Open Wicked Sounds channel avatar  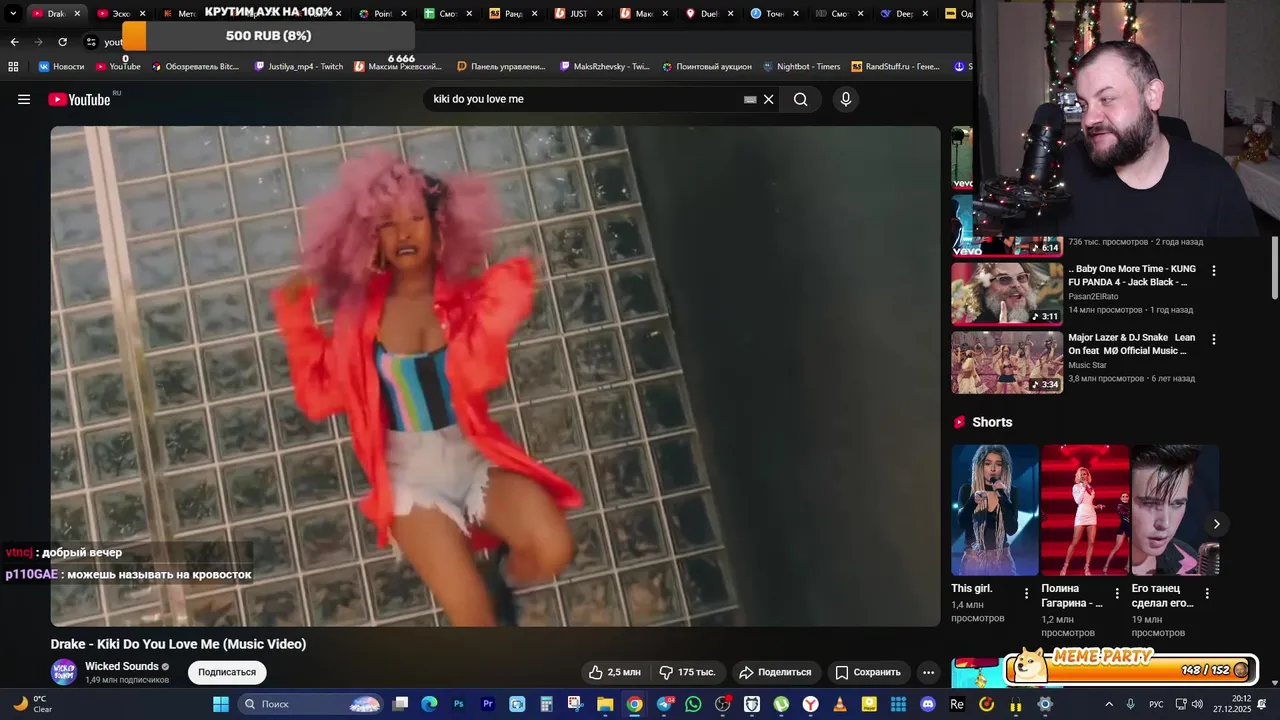pos(64,672)
